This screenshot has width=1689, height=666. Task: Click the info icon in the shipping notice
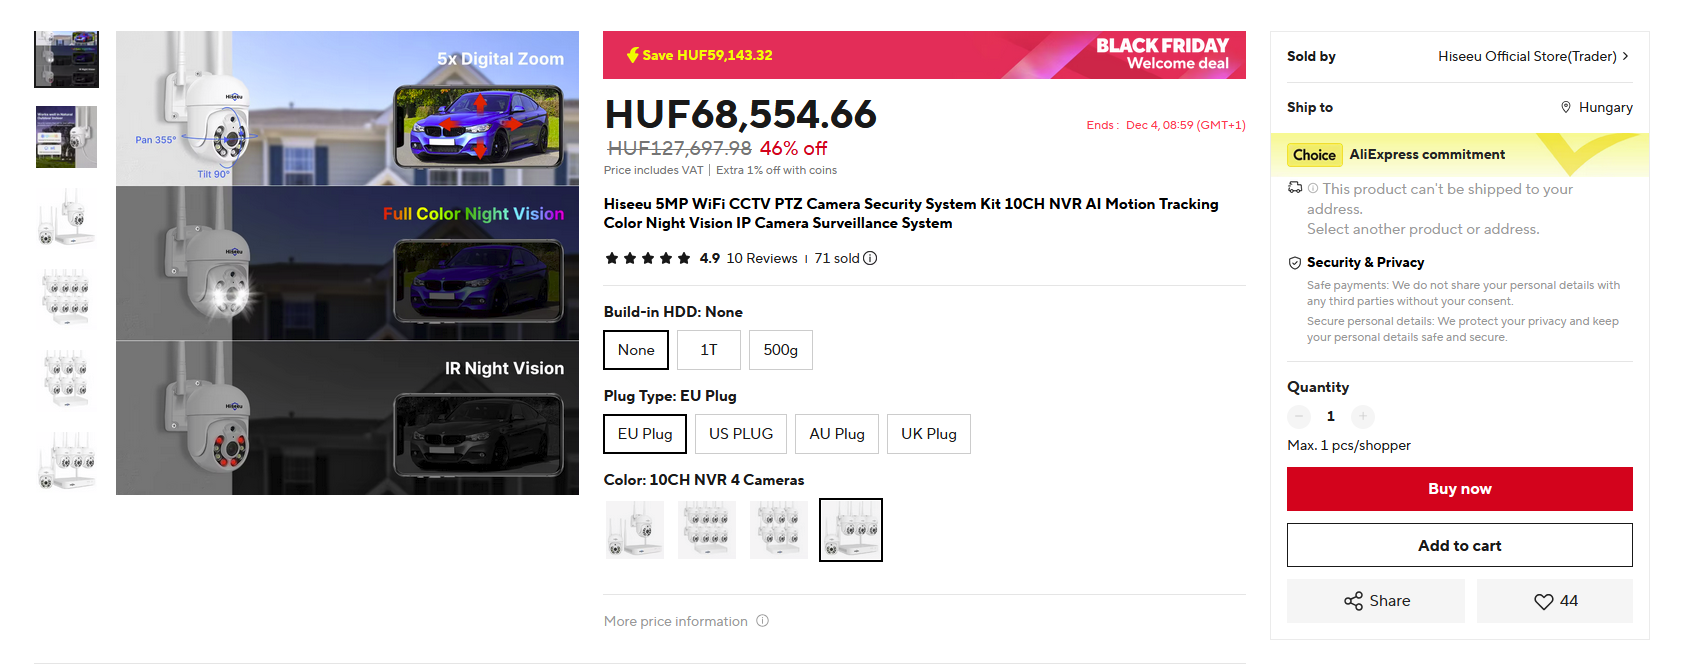[1313, 188]
